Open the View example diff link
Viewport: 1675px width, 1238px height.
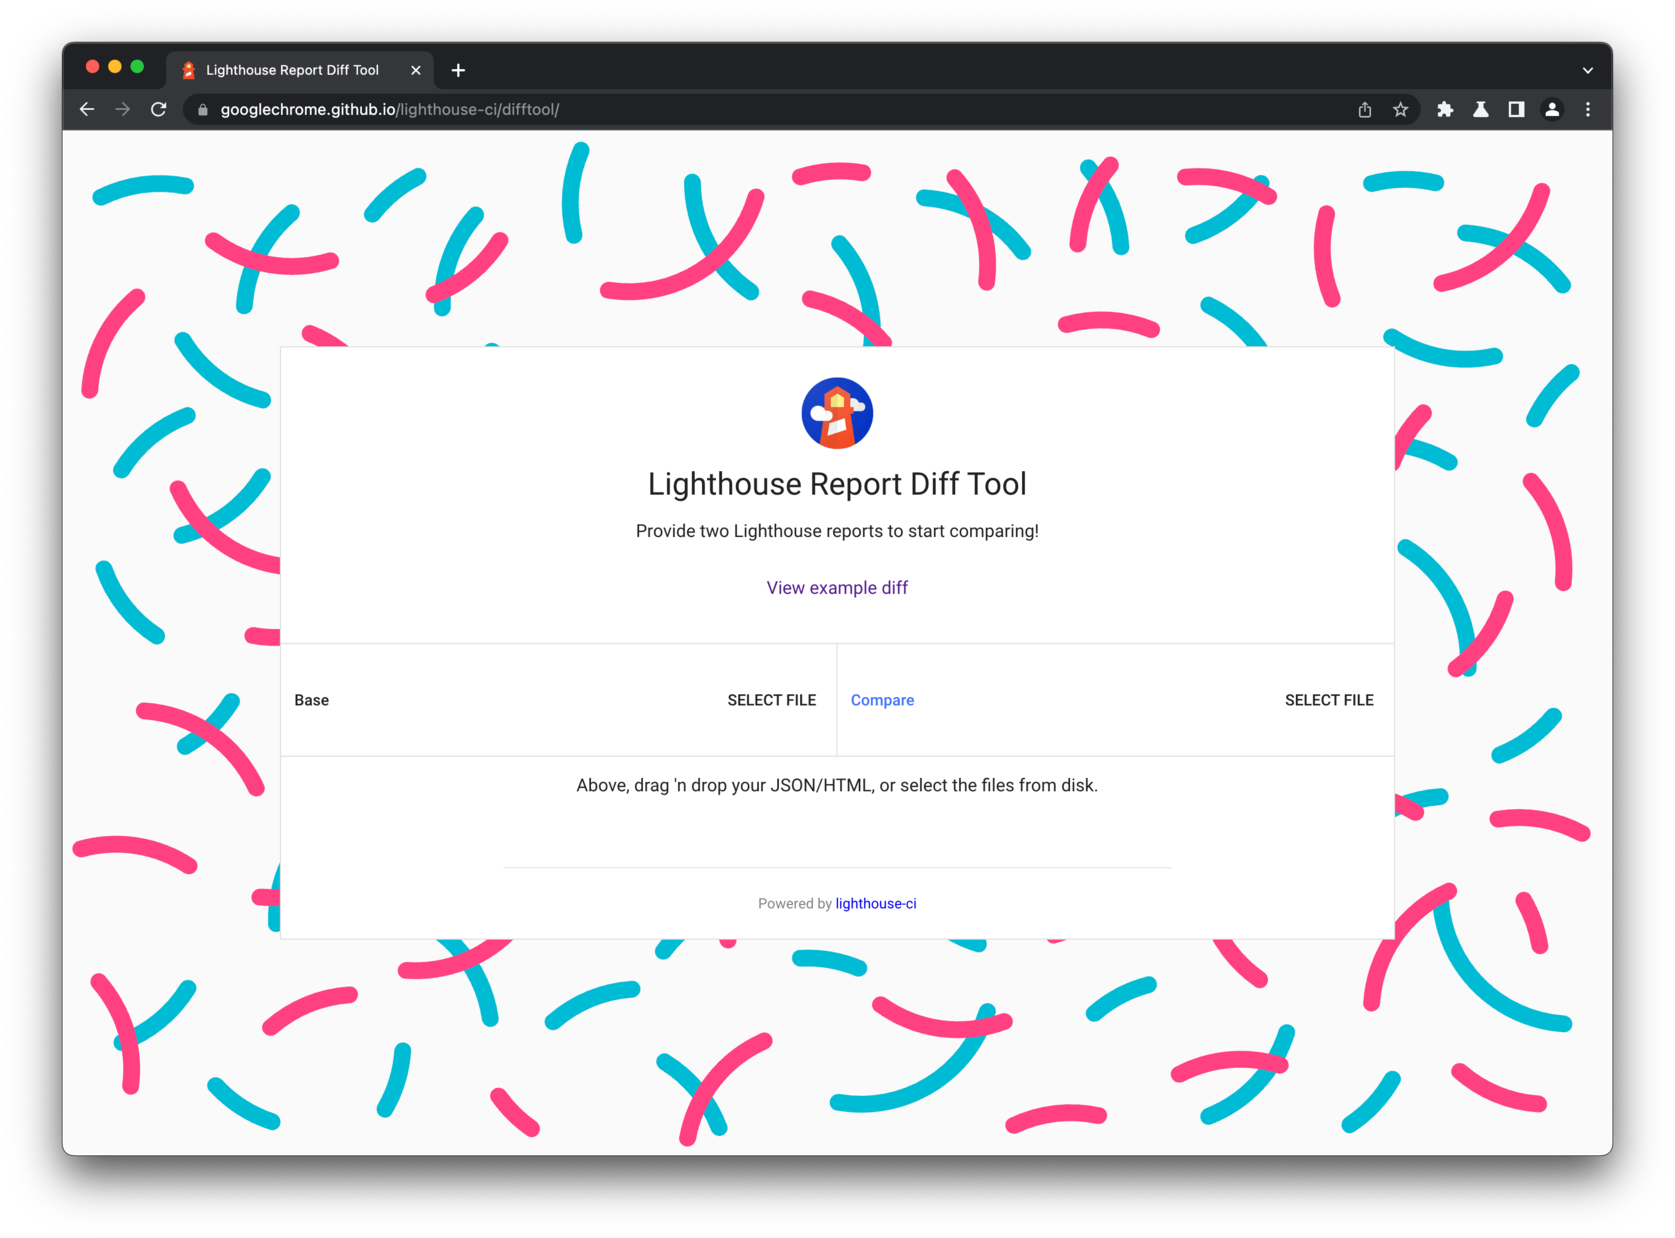click(x=837, y=588)
